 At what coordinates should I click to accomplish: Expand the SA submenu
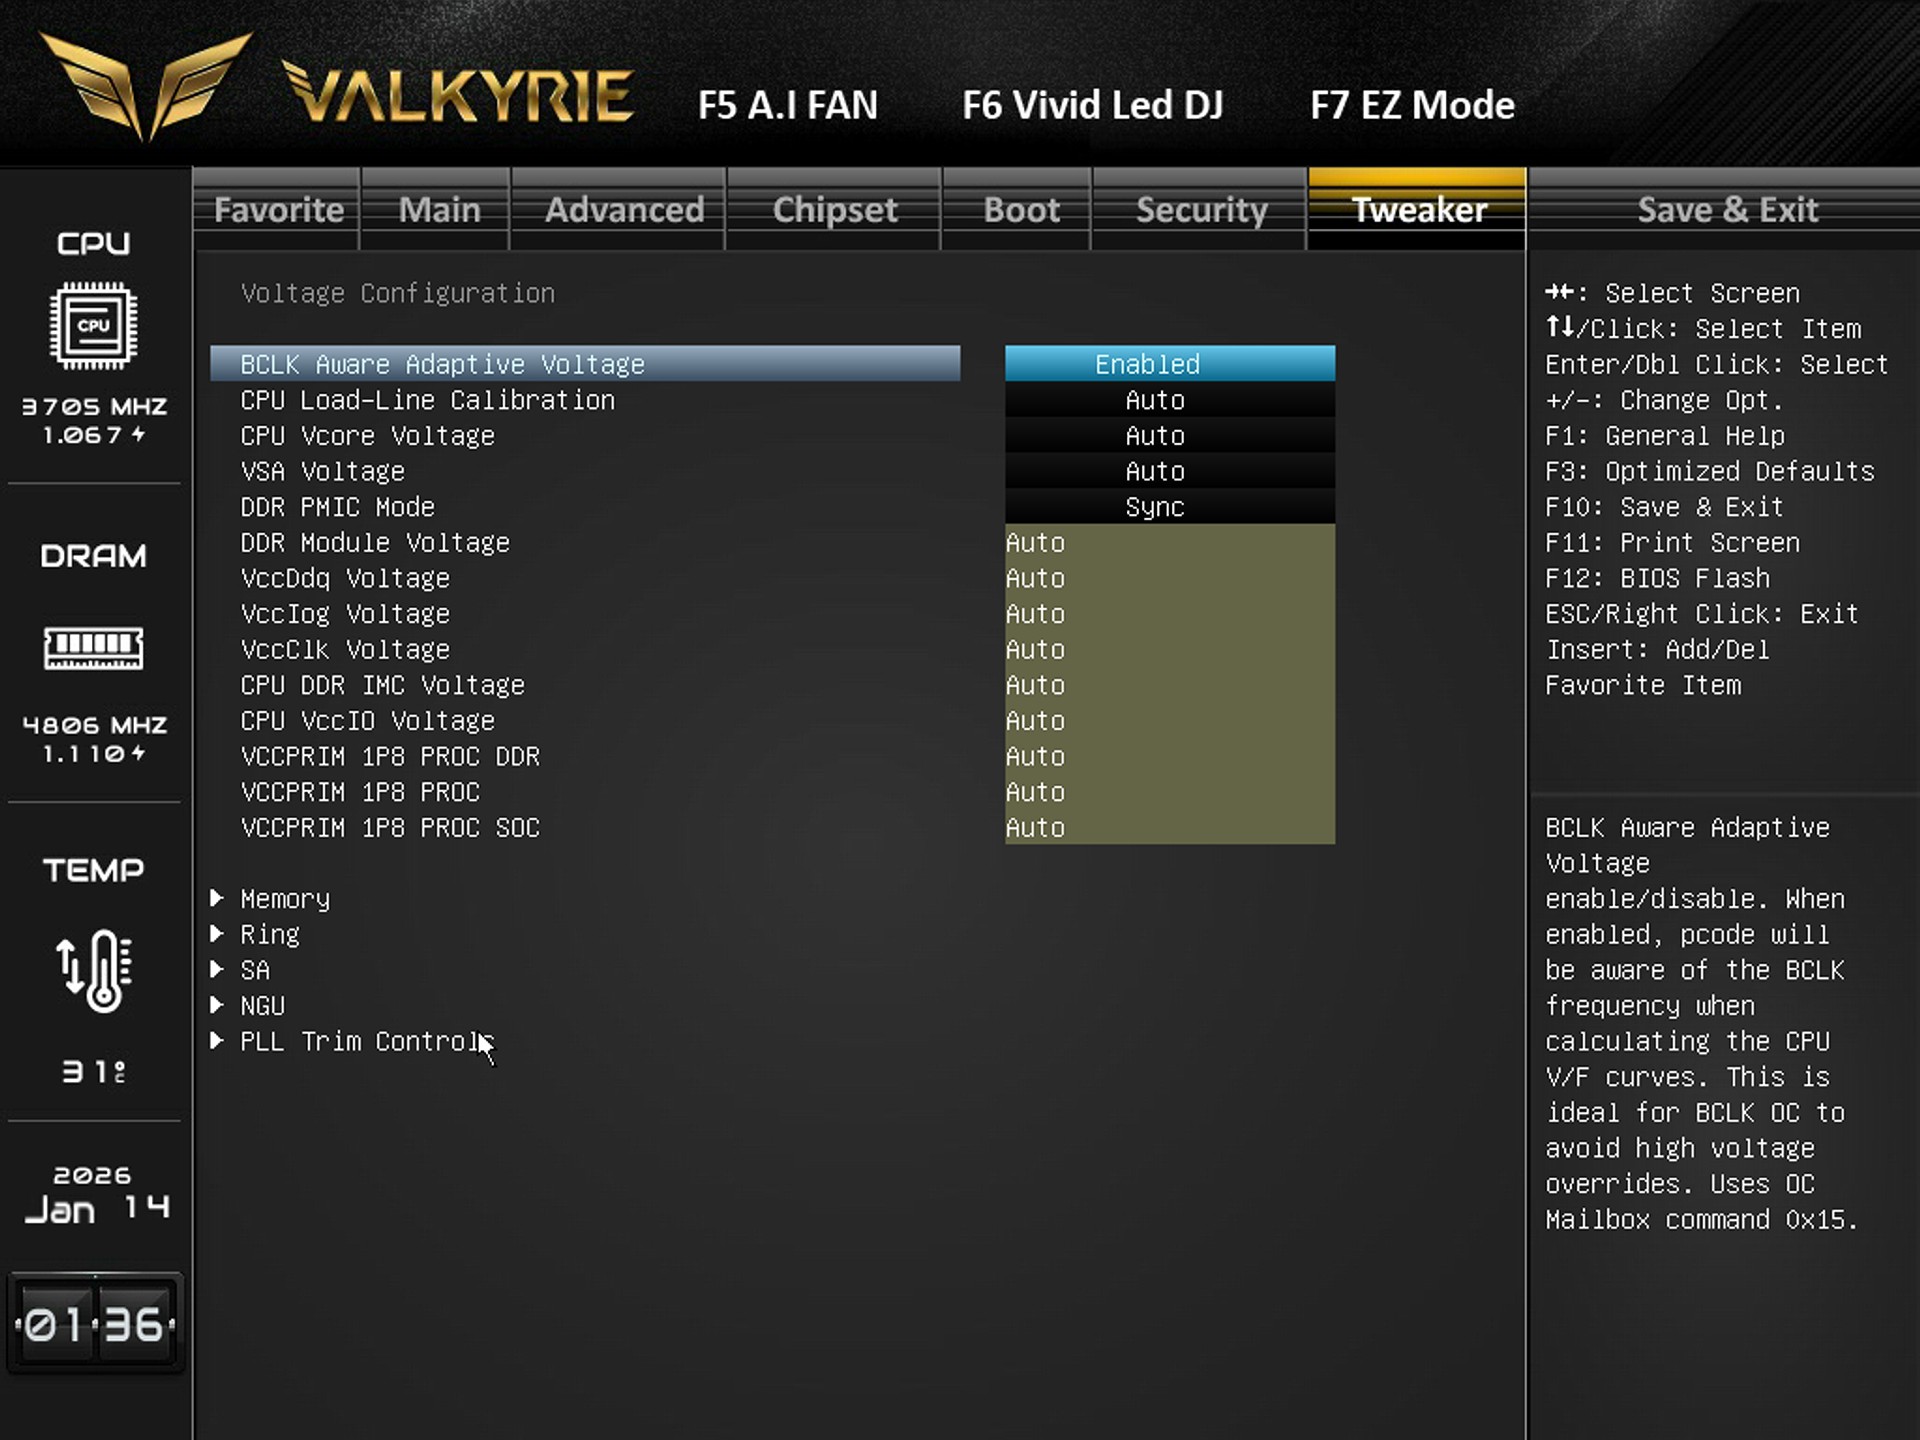coord(255,970)
